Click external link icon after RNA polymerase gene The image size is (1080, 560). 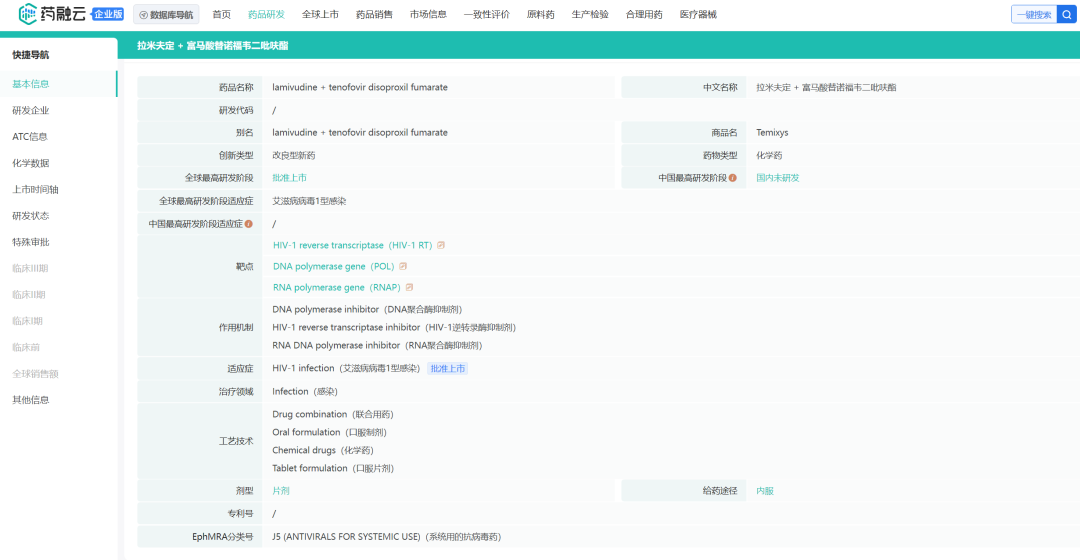[x=409, y=288]
